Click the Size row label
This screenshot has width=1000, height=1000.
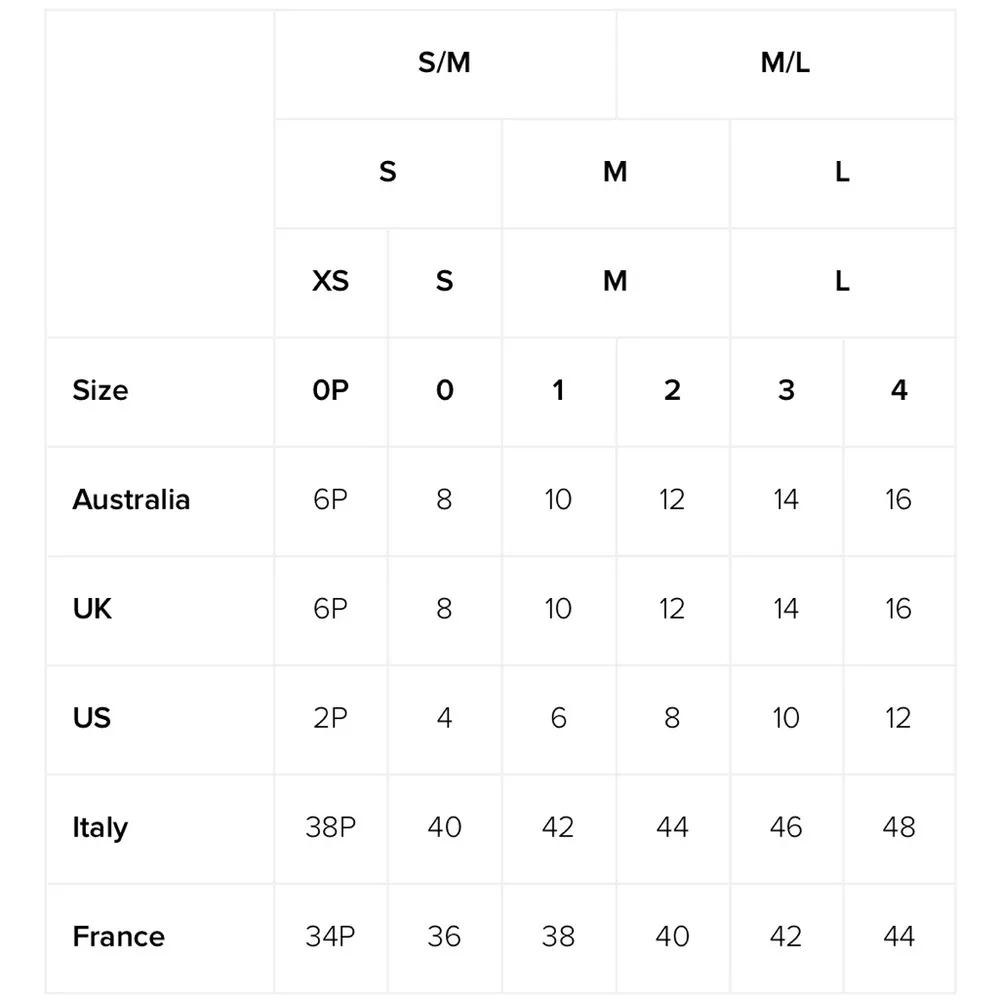pyautogui.click(x=100, y=390)
